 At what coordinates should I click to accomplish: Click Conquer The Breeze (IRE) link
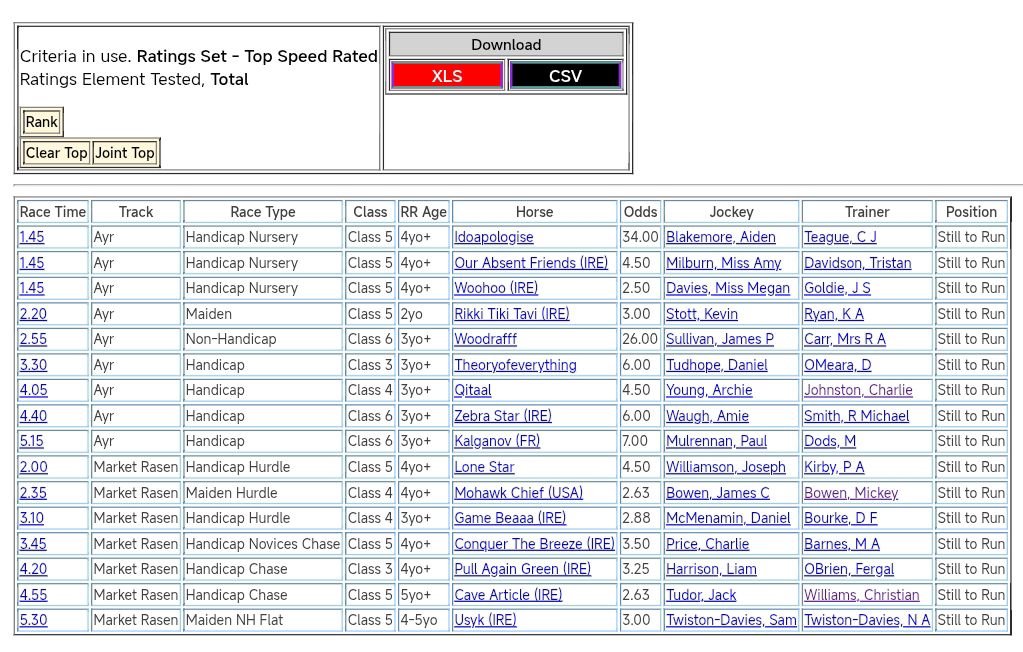tap(534, 544)
